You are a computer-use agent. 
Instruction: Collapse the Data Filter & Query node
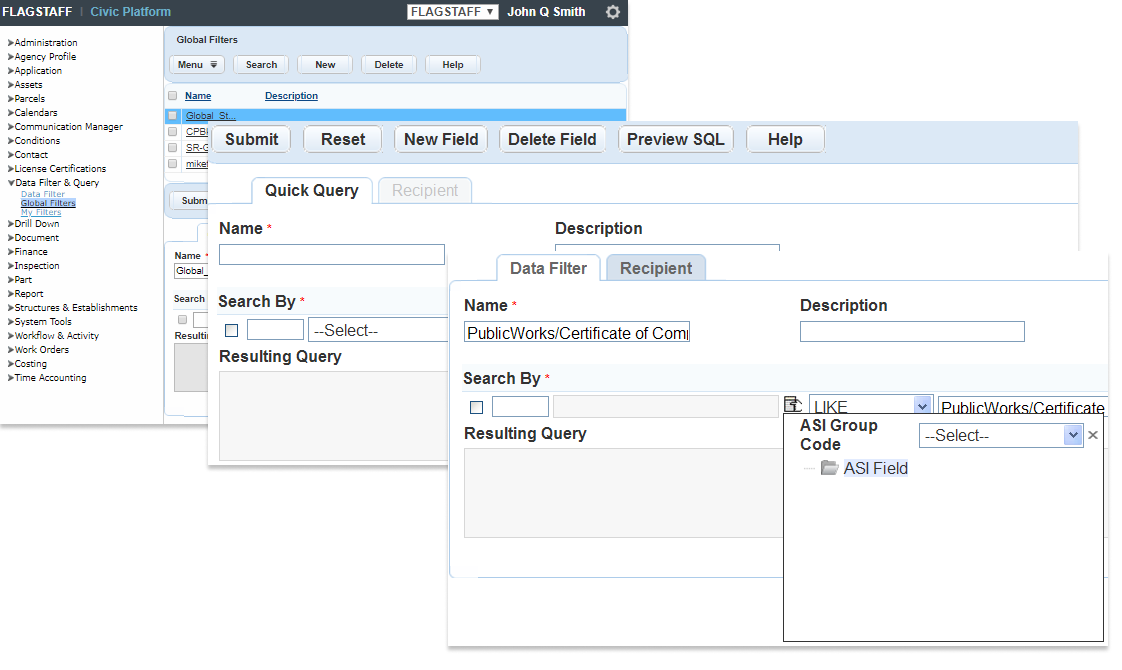tap(10, 183)
